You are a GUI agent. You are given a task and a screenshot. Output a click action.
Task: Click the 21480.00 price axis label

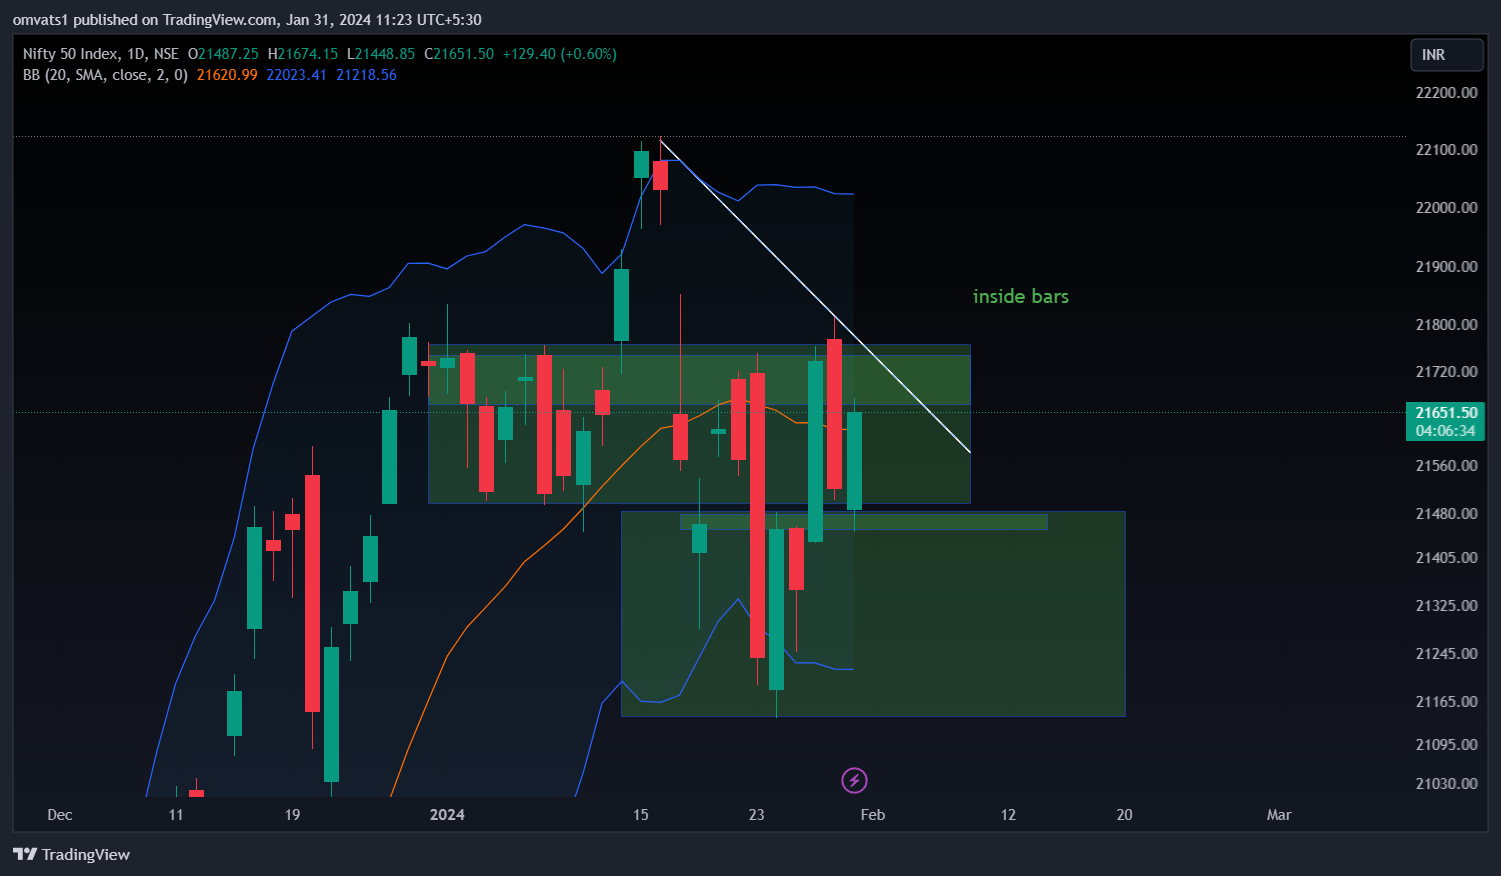1446,513
